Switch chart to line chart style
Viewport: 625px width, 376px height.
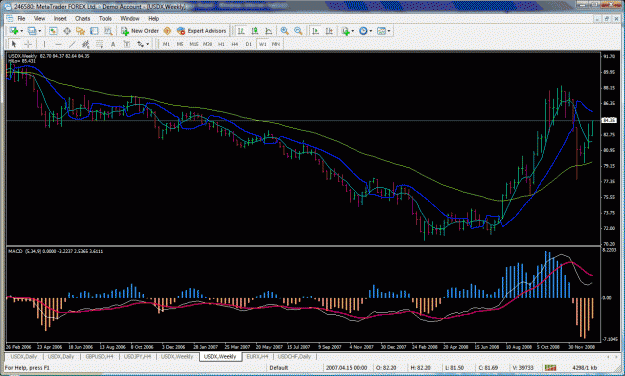point(269,31)
